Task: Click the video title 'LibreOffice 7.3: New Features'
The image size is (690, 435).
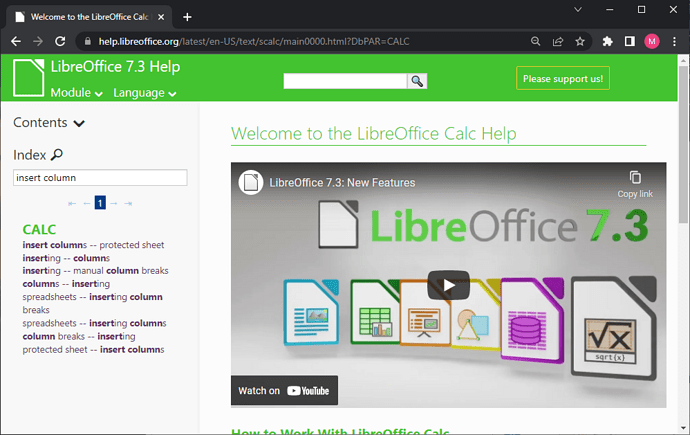Action: point(342,183)
